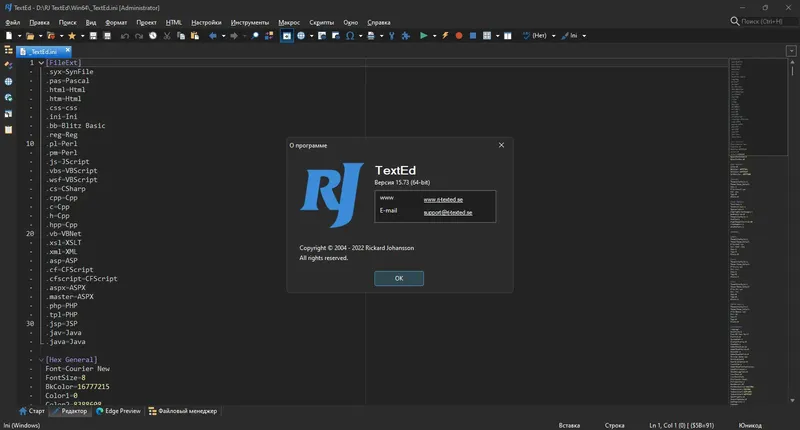Click the blue Stop square icon
The image size is (800, 430).
pos(473,36)
